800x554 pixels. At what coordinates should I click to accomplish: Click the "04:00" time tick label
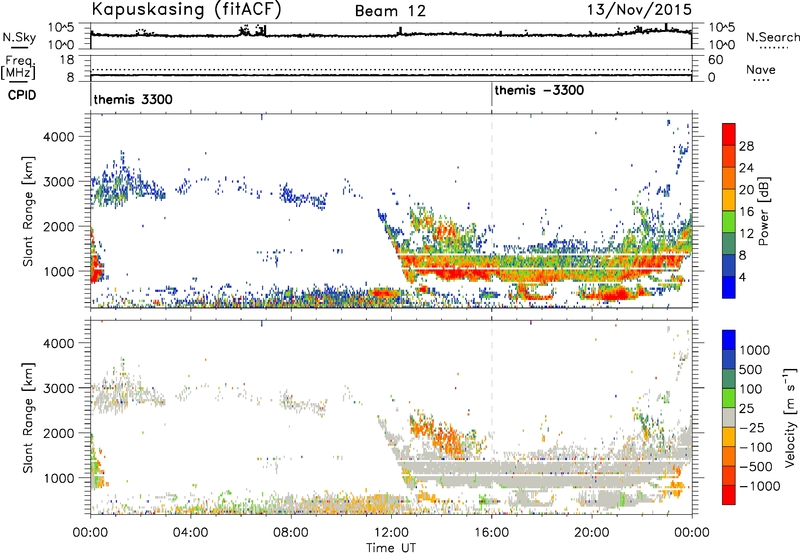pyautogui.click(x=190, y=533)
